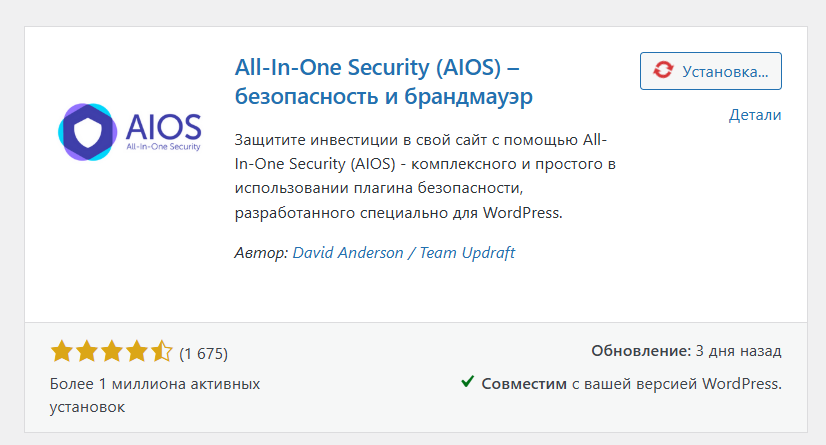Click the third rating star
826x445 pixels.
(x=112, y=352)
